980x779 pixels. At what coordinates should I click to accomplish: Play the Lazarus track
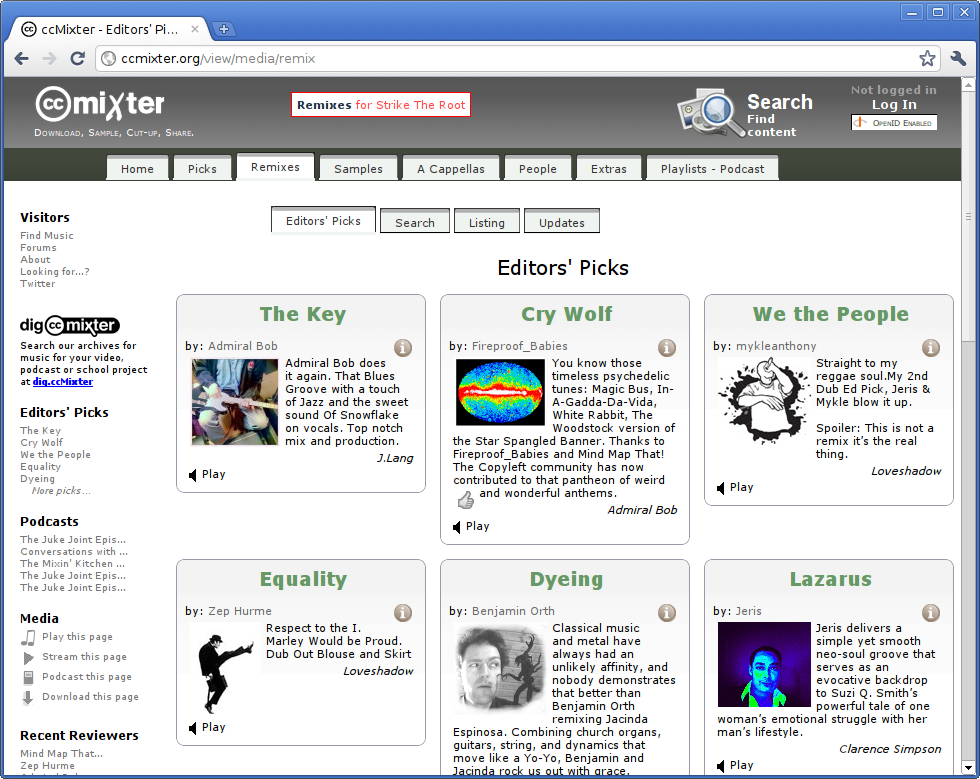[735, 765]
